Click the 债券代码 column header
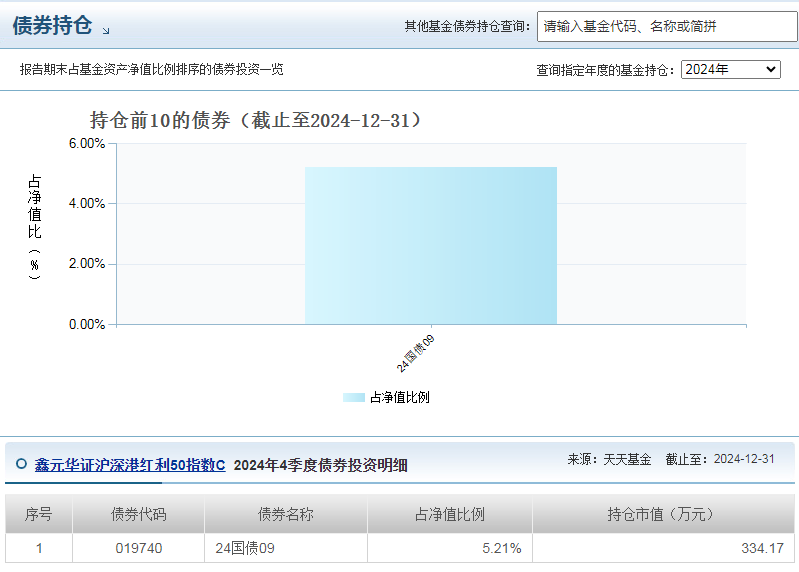The height and width of the screenshot is (572, 799). [x=139, y=514]
